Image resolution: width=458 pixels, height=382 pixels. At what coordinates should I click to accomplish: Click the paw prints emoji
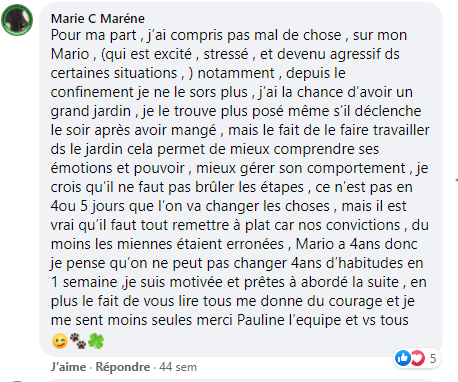click(x=78, y=341)
